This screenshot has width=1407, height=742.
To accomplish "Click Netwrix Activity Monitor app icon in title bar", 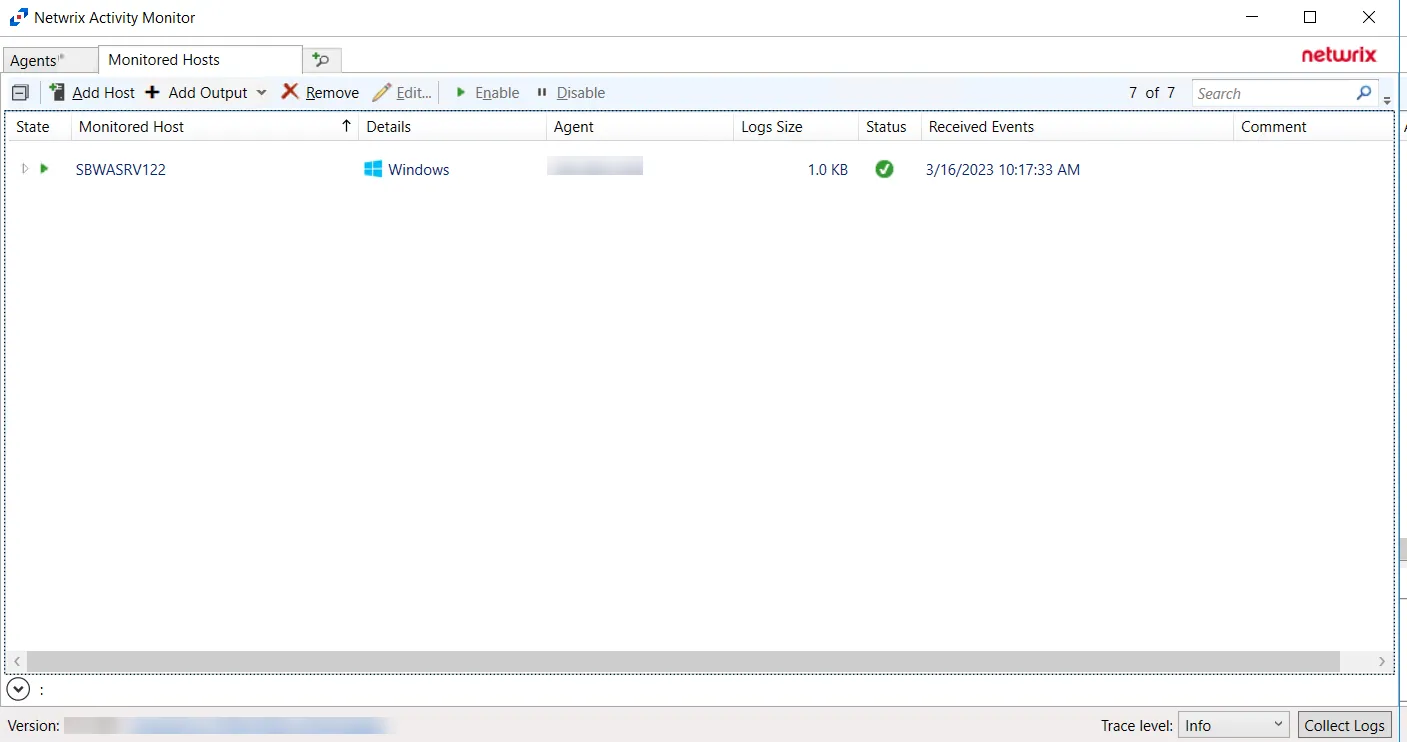I will pos(19,17).
